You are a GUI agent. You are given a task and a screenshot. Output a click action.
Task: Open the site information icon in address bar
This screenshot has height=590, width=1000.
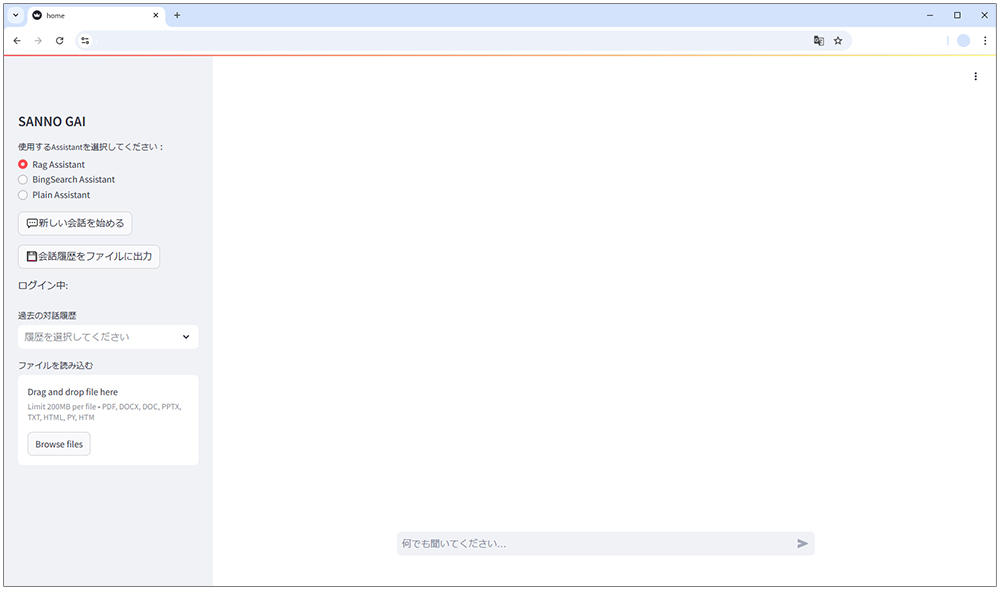coord(85,41)
